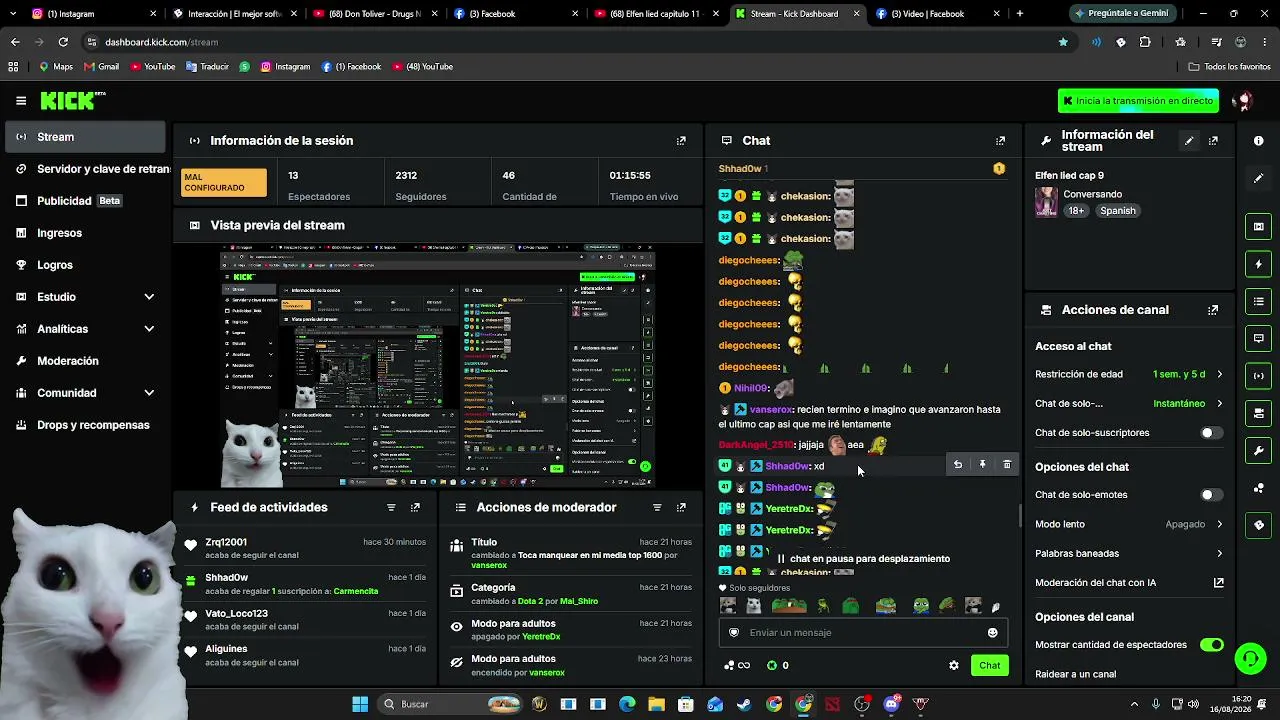Pop out the Acciones de canal panel
The image size is (1280, 720).
pos(1213,310)
